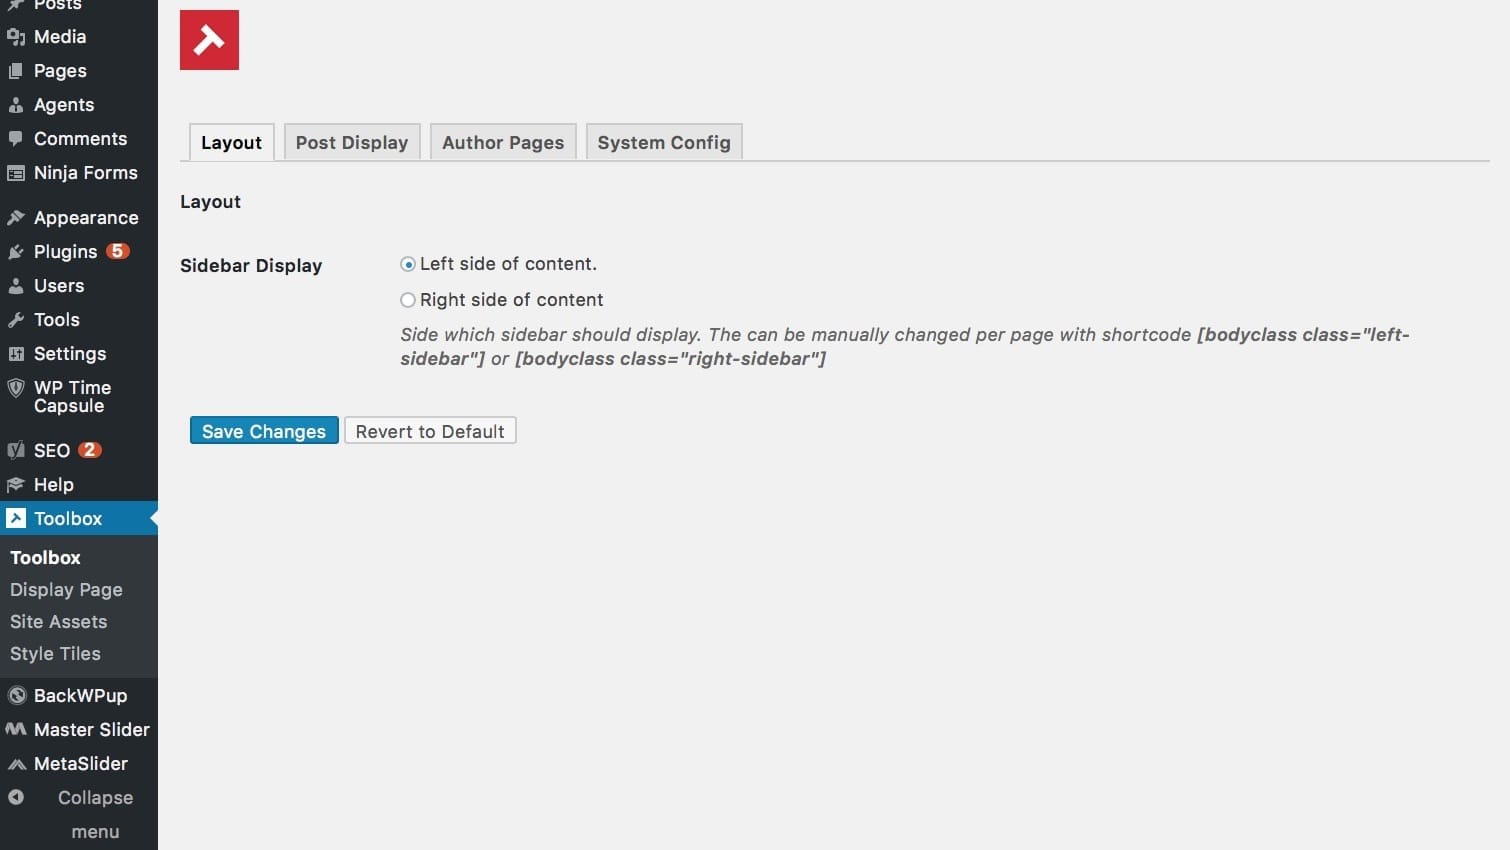This screenshot has width=1510, height=850.
Task: Open the Style Tiles submenu item
Action: point(55,654)
